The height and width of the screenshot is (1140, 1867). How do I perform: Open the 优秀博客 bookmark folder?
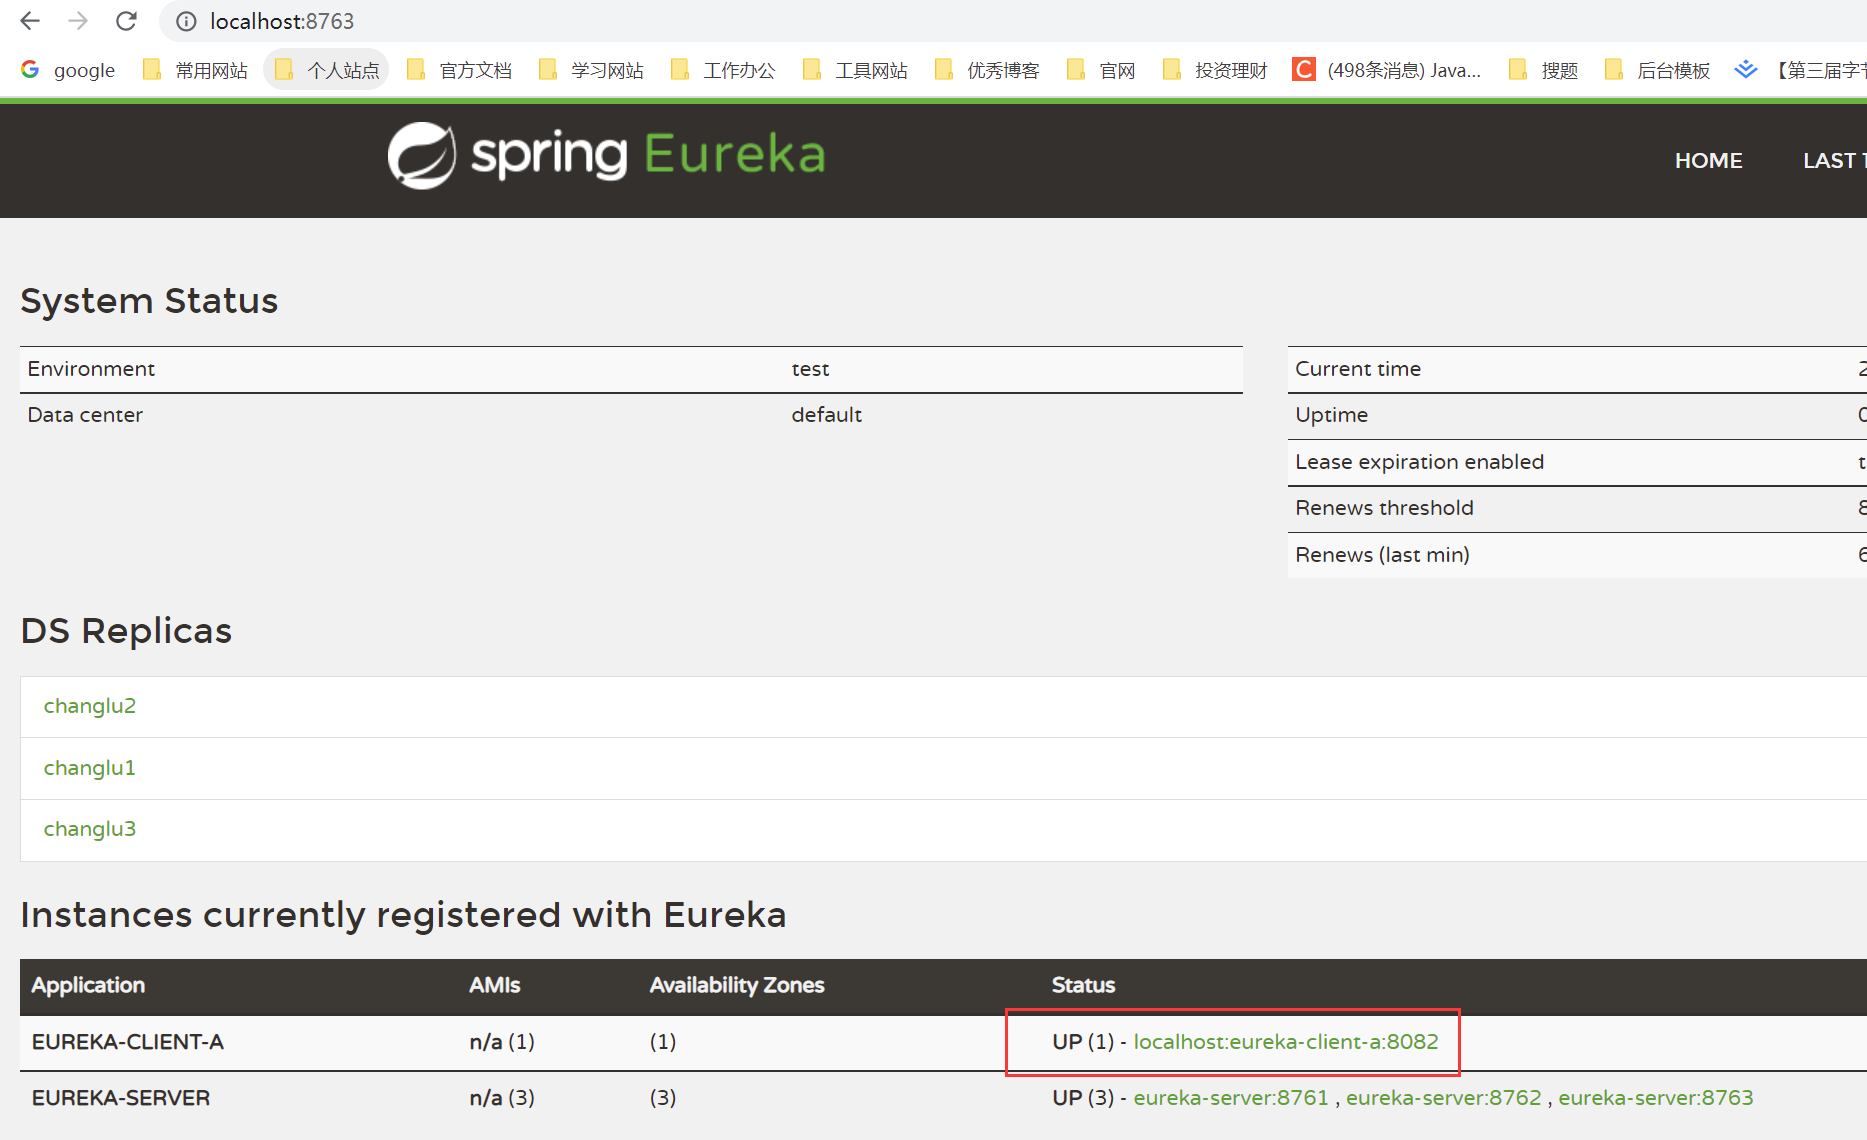[x=987, y=70]
